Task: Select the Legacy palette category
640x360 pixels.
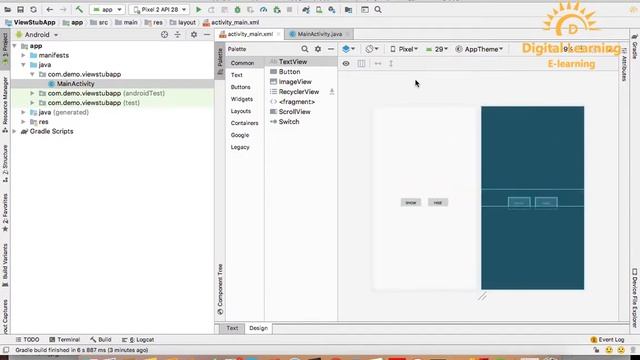Action: pyautogui.click(x=240, y=147)
